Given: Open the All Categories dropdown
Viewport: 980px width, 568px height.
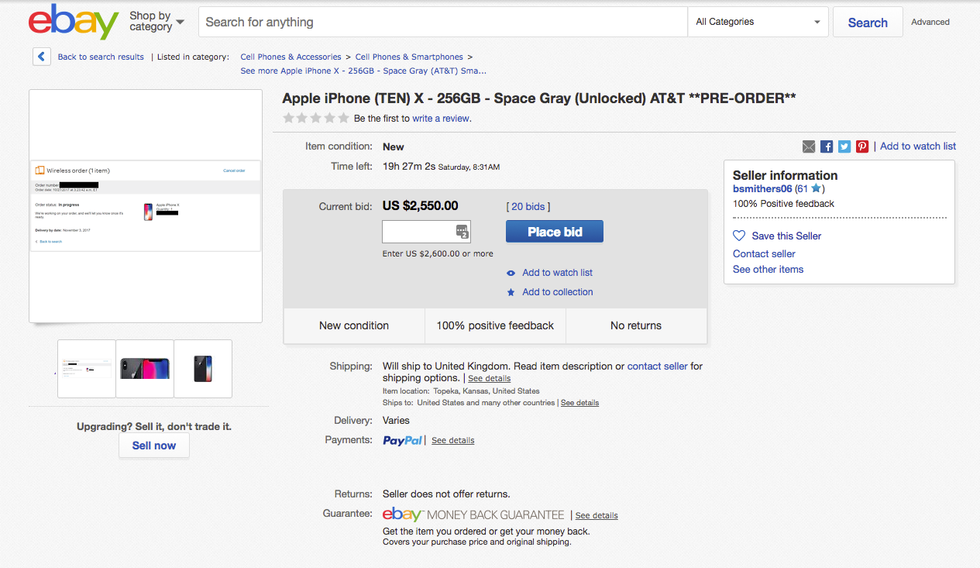Looking at the screenshot, I should pyautogui.click(x=758, y=22).
